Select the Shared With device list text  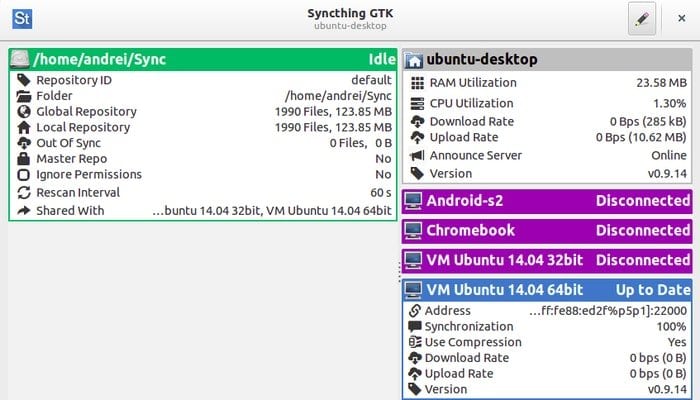click(272, 211)
